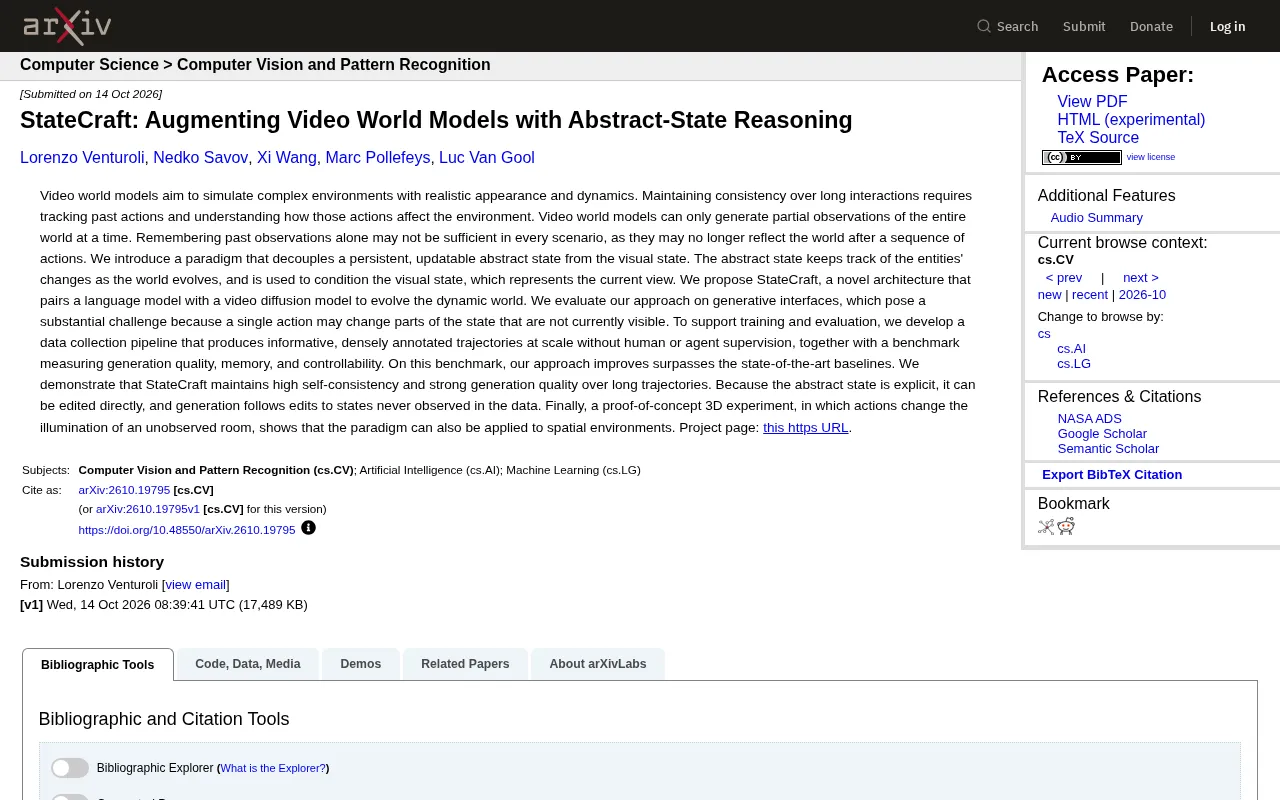Download TeX Source
The height and width of the screenshot is (800, 1280).
pyautogui.click(x=1098, y=138)
